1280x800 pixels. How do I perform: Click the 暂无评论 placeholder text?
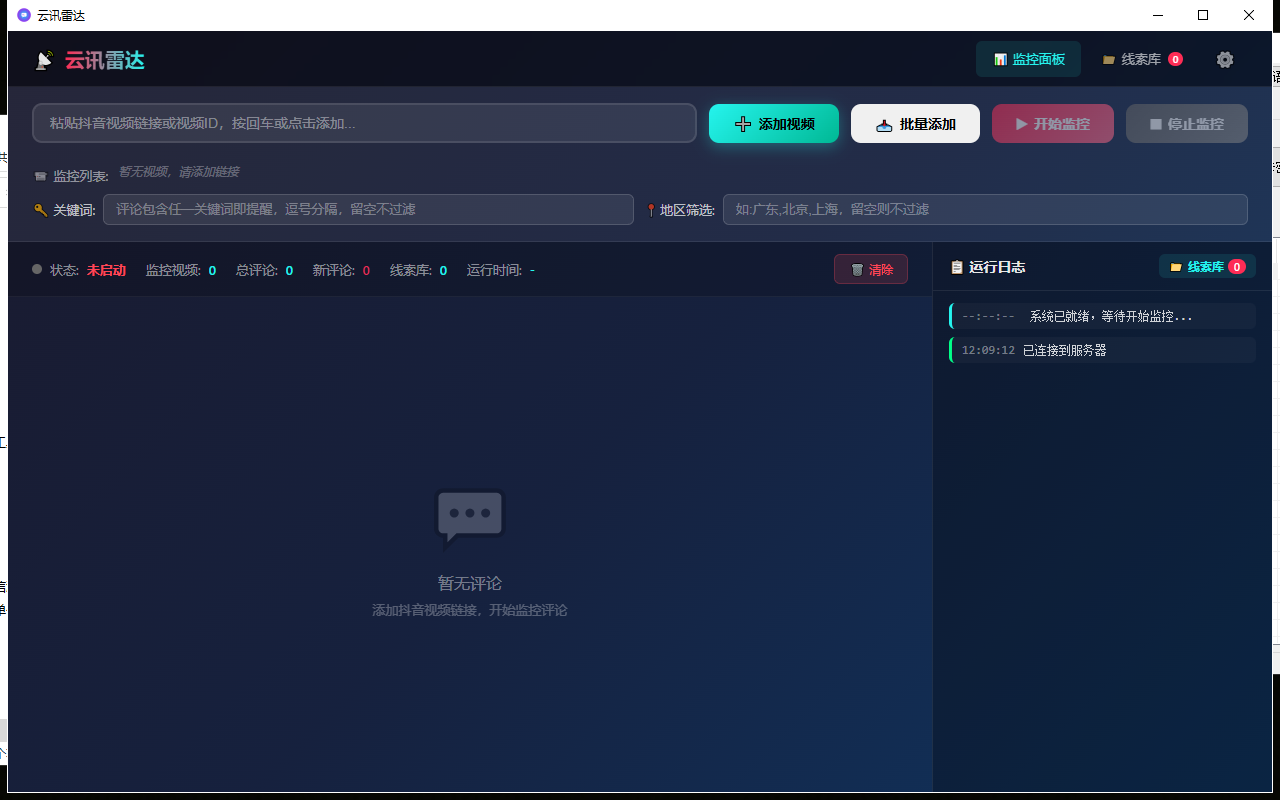tap(470, 583)
